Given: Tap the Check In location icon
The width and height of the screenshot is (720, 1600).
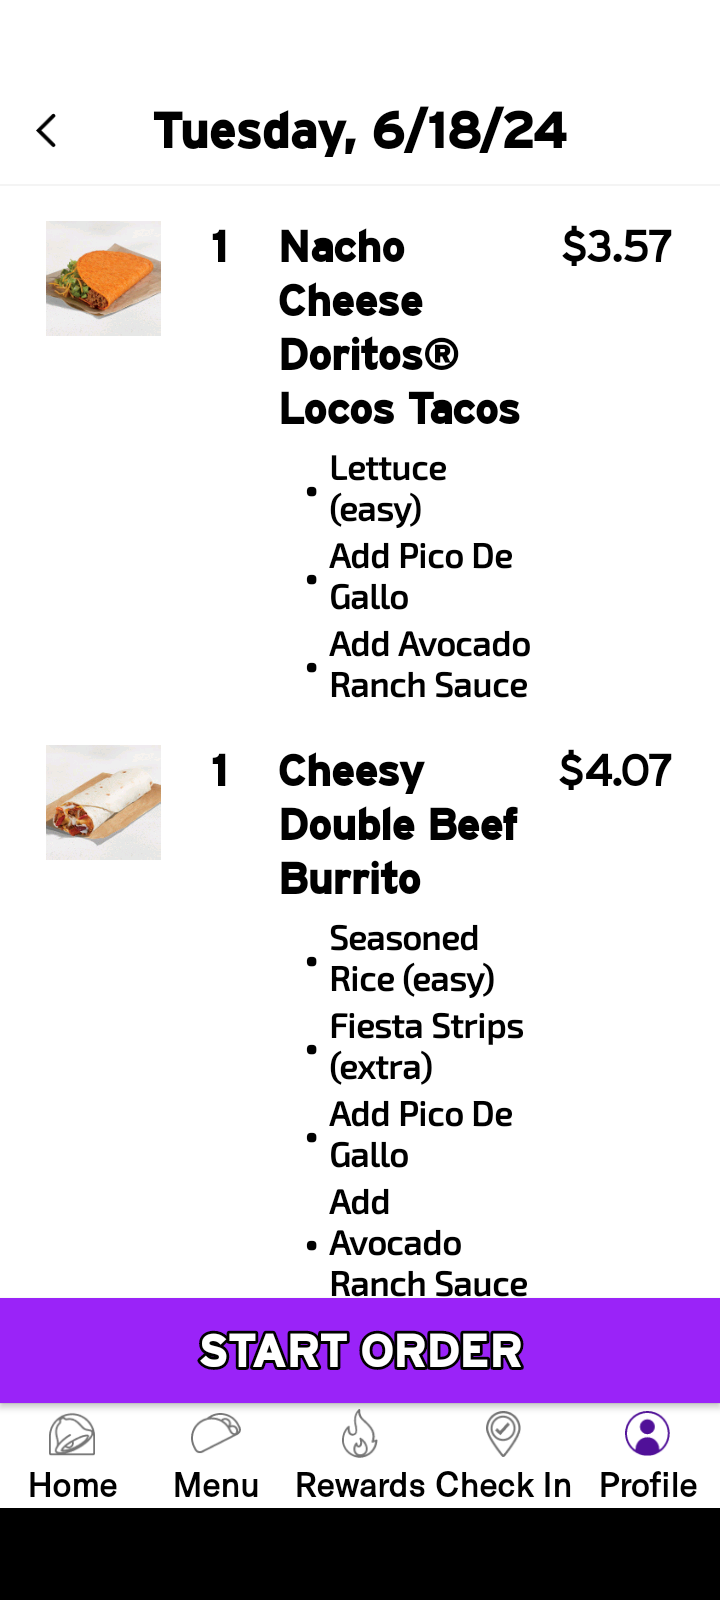Looking at the screenshot, I should tap(503, 1434).
